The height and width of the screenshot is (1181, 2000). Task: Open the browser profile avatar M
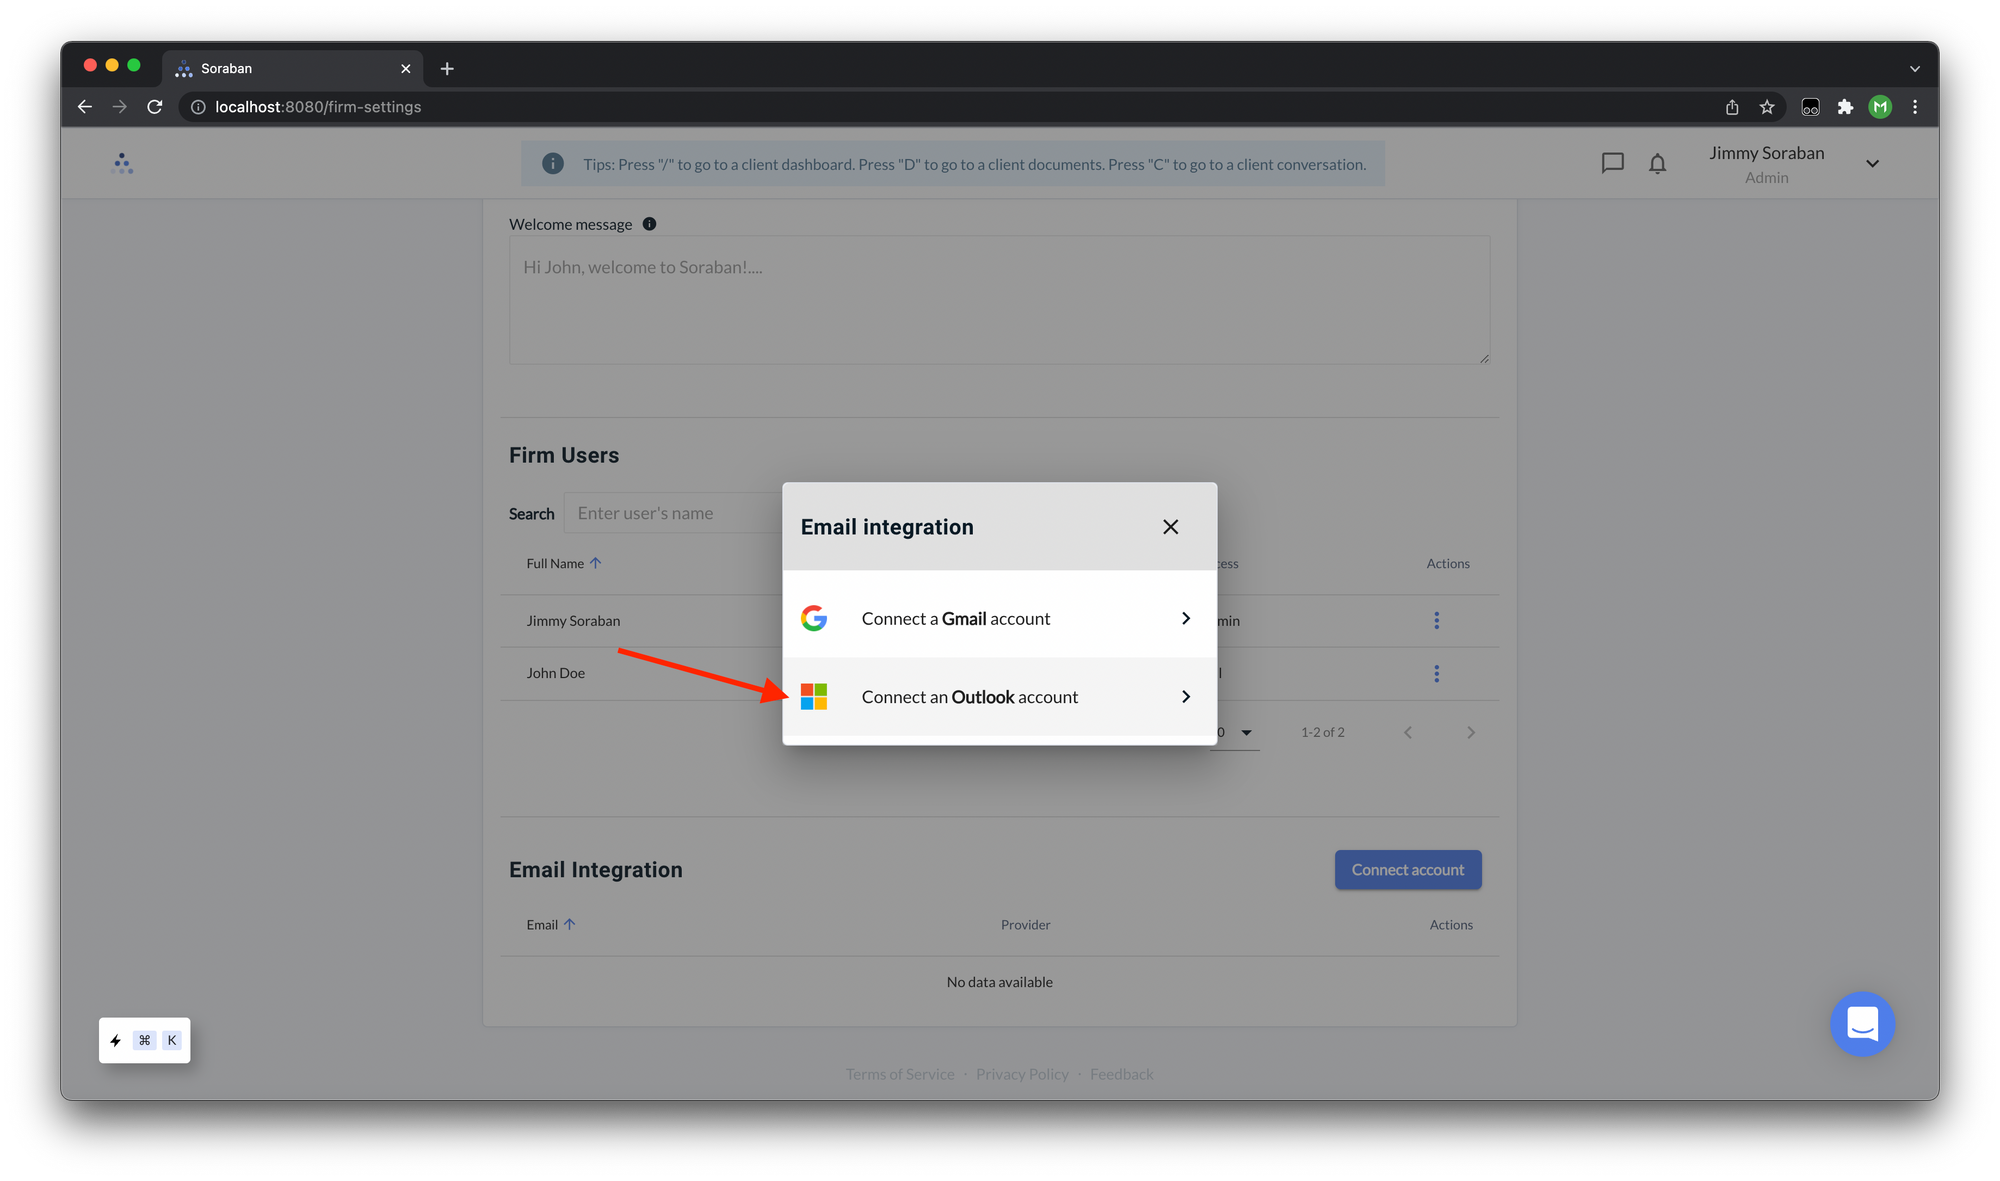tap(1880, 107)
